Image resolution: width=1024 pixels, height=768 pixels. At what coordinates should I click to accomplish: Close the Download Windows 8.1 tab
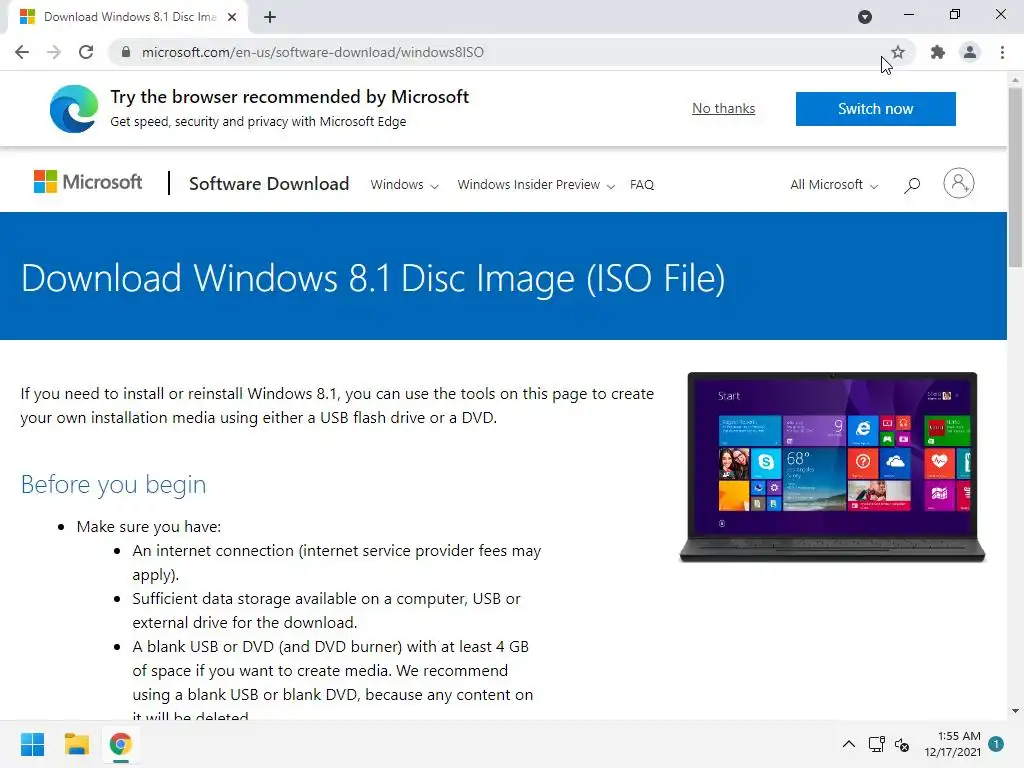pyautogui.click(x=232, y=17)
